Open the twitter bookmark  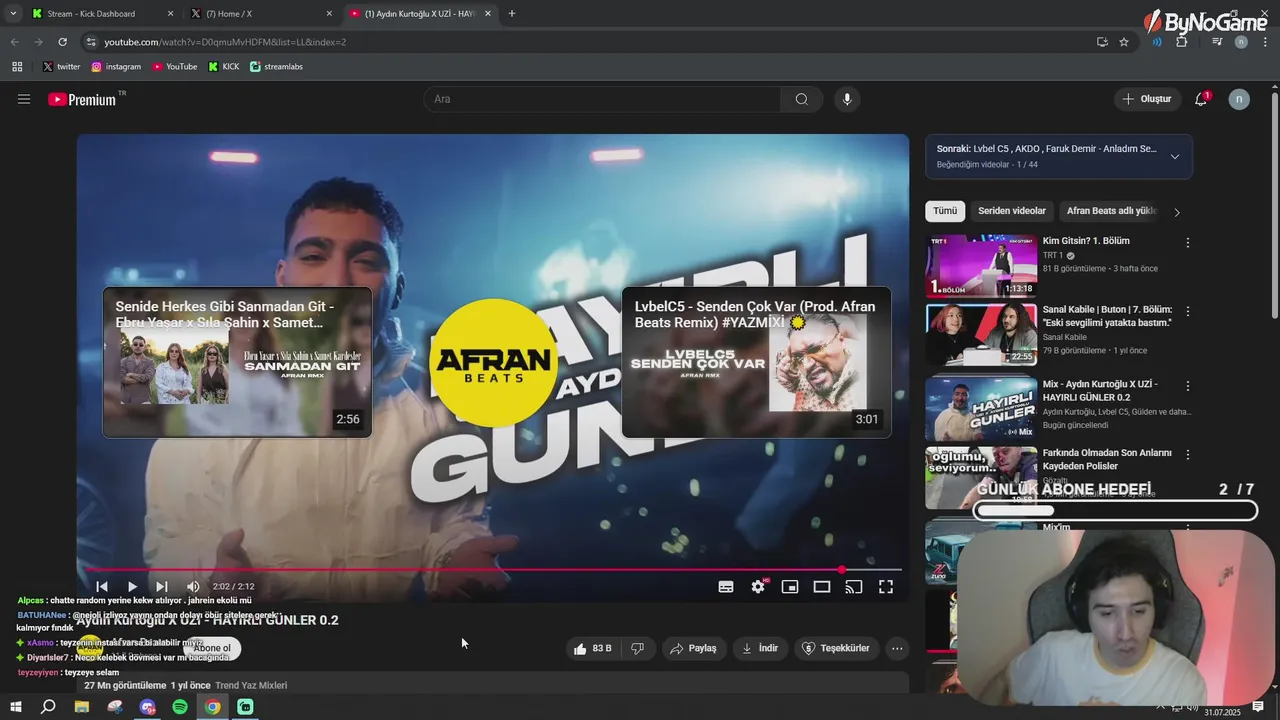61,67
